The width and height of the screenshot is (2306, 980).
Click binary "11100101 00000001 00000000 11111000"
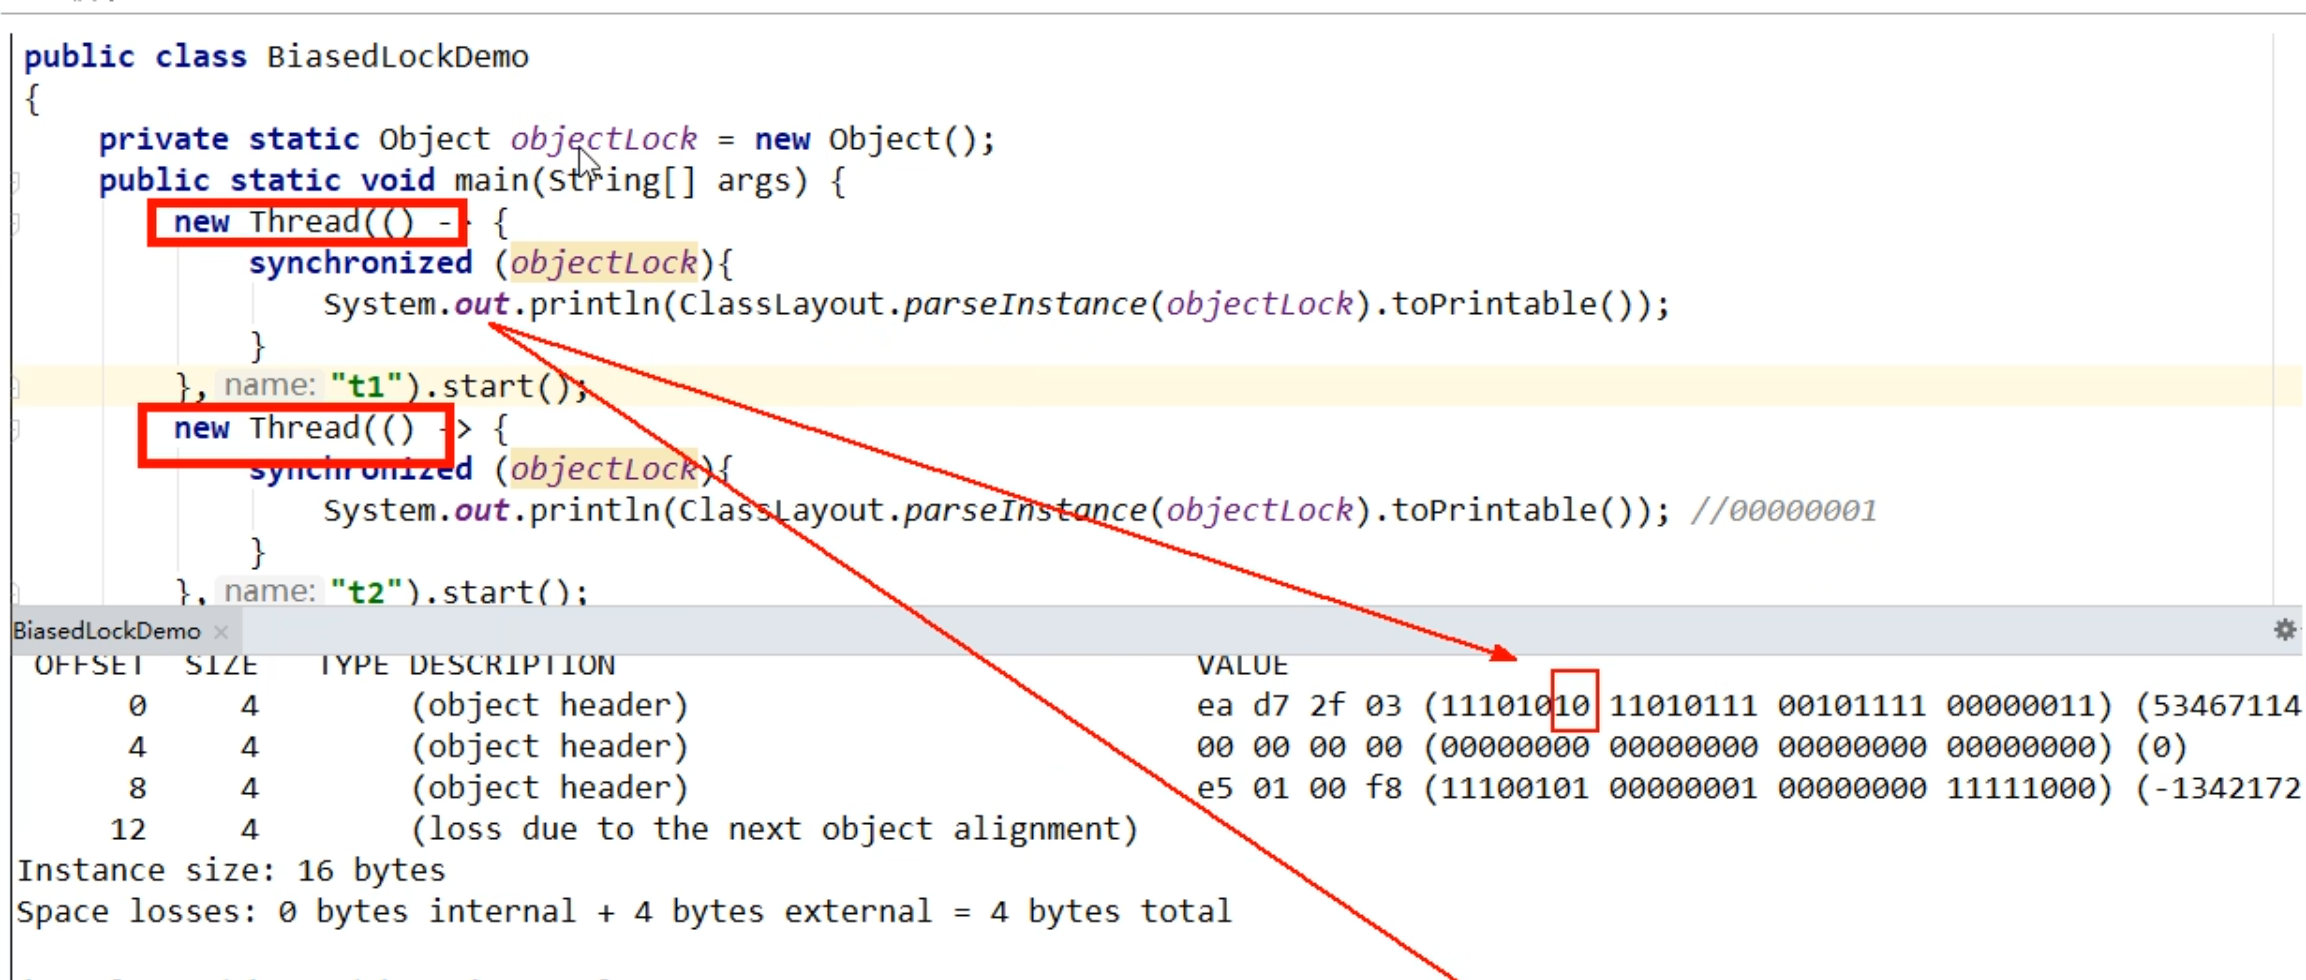[x=1768, y=788]
